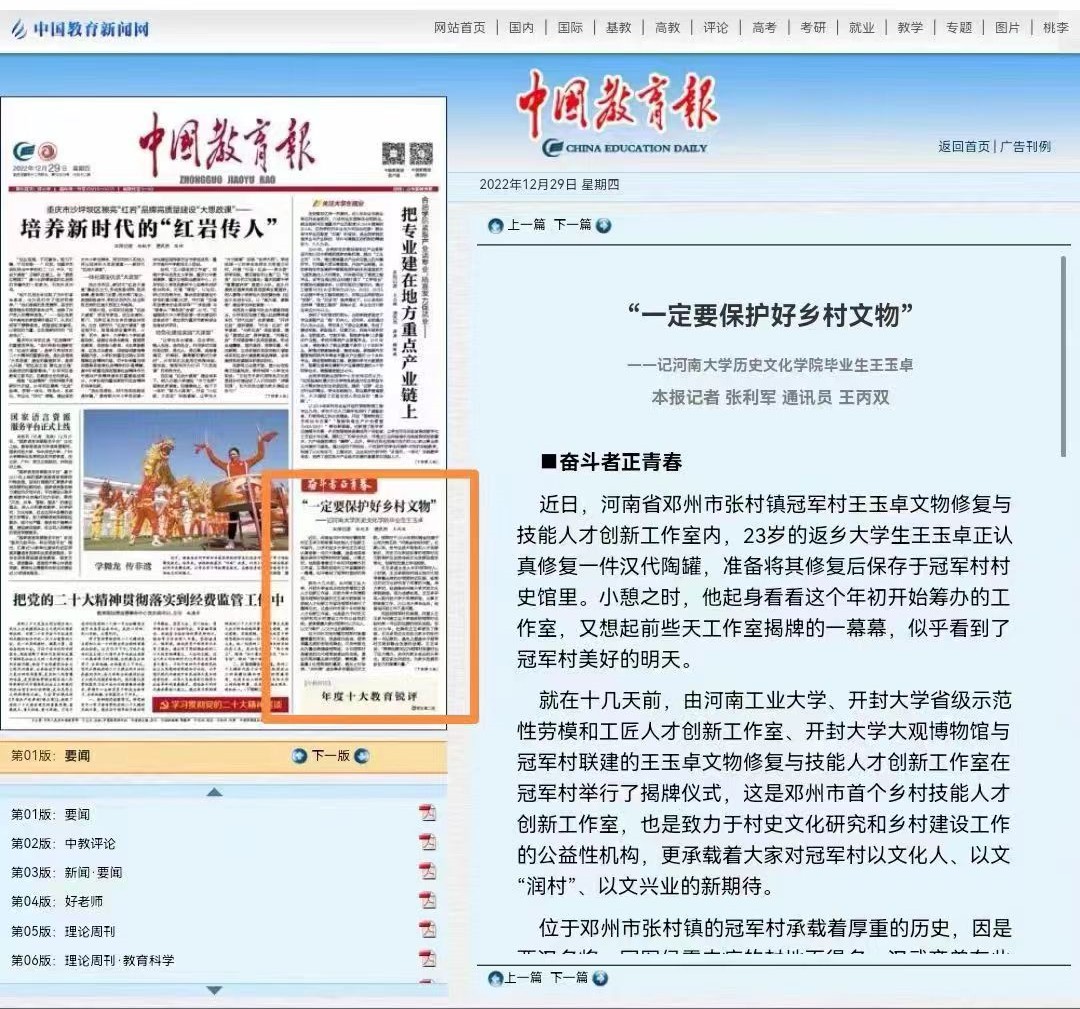Open PDF for 第04版 好老师
Screen dimensions: 1080x1009
pyautogui.click(x=428, y=900)
